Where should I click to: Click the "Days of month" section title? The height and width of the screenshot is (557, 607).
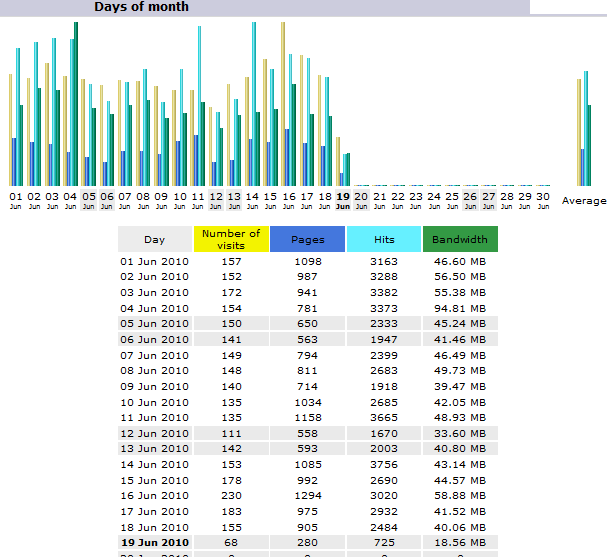point(141,7)
